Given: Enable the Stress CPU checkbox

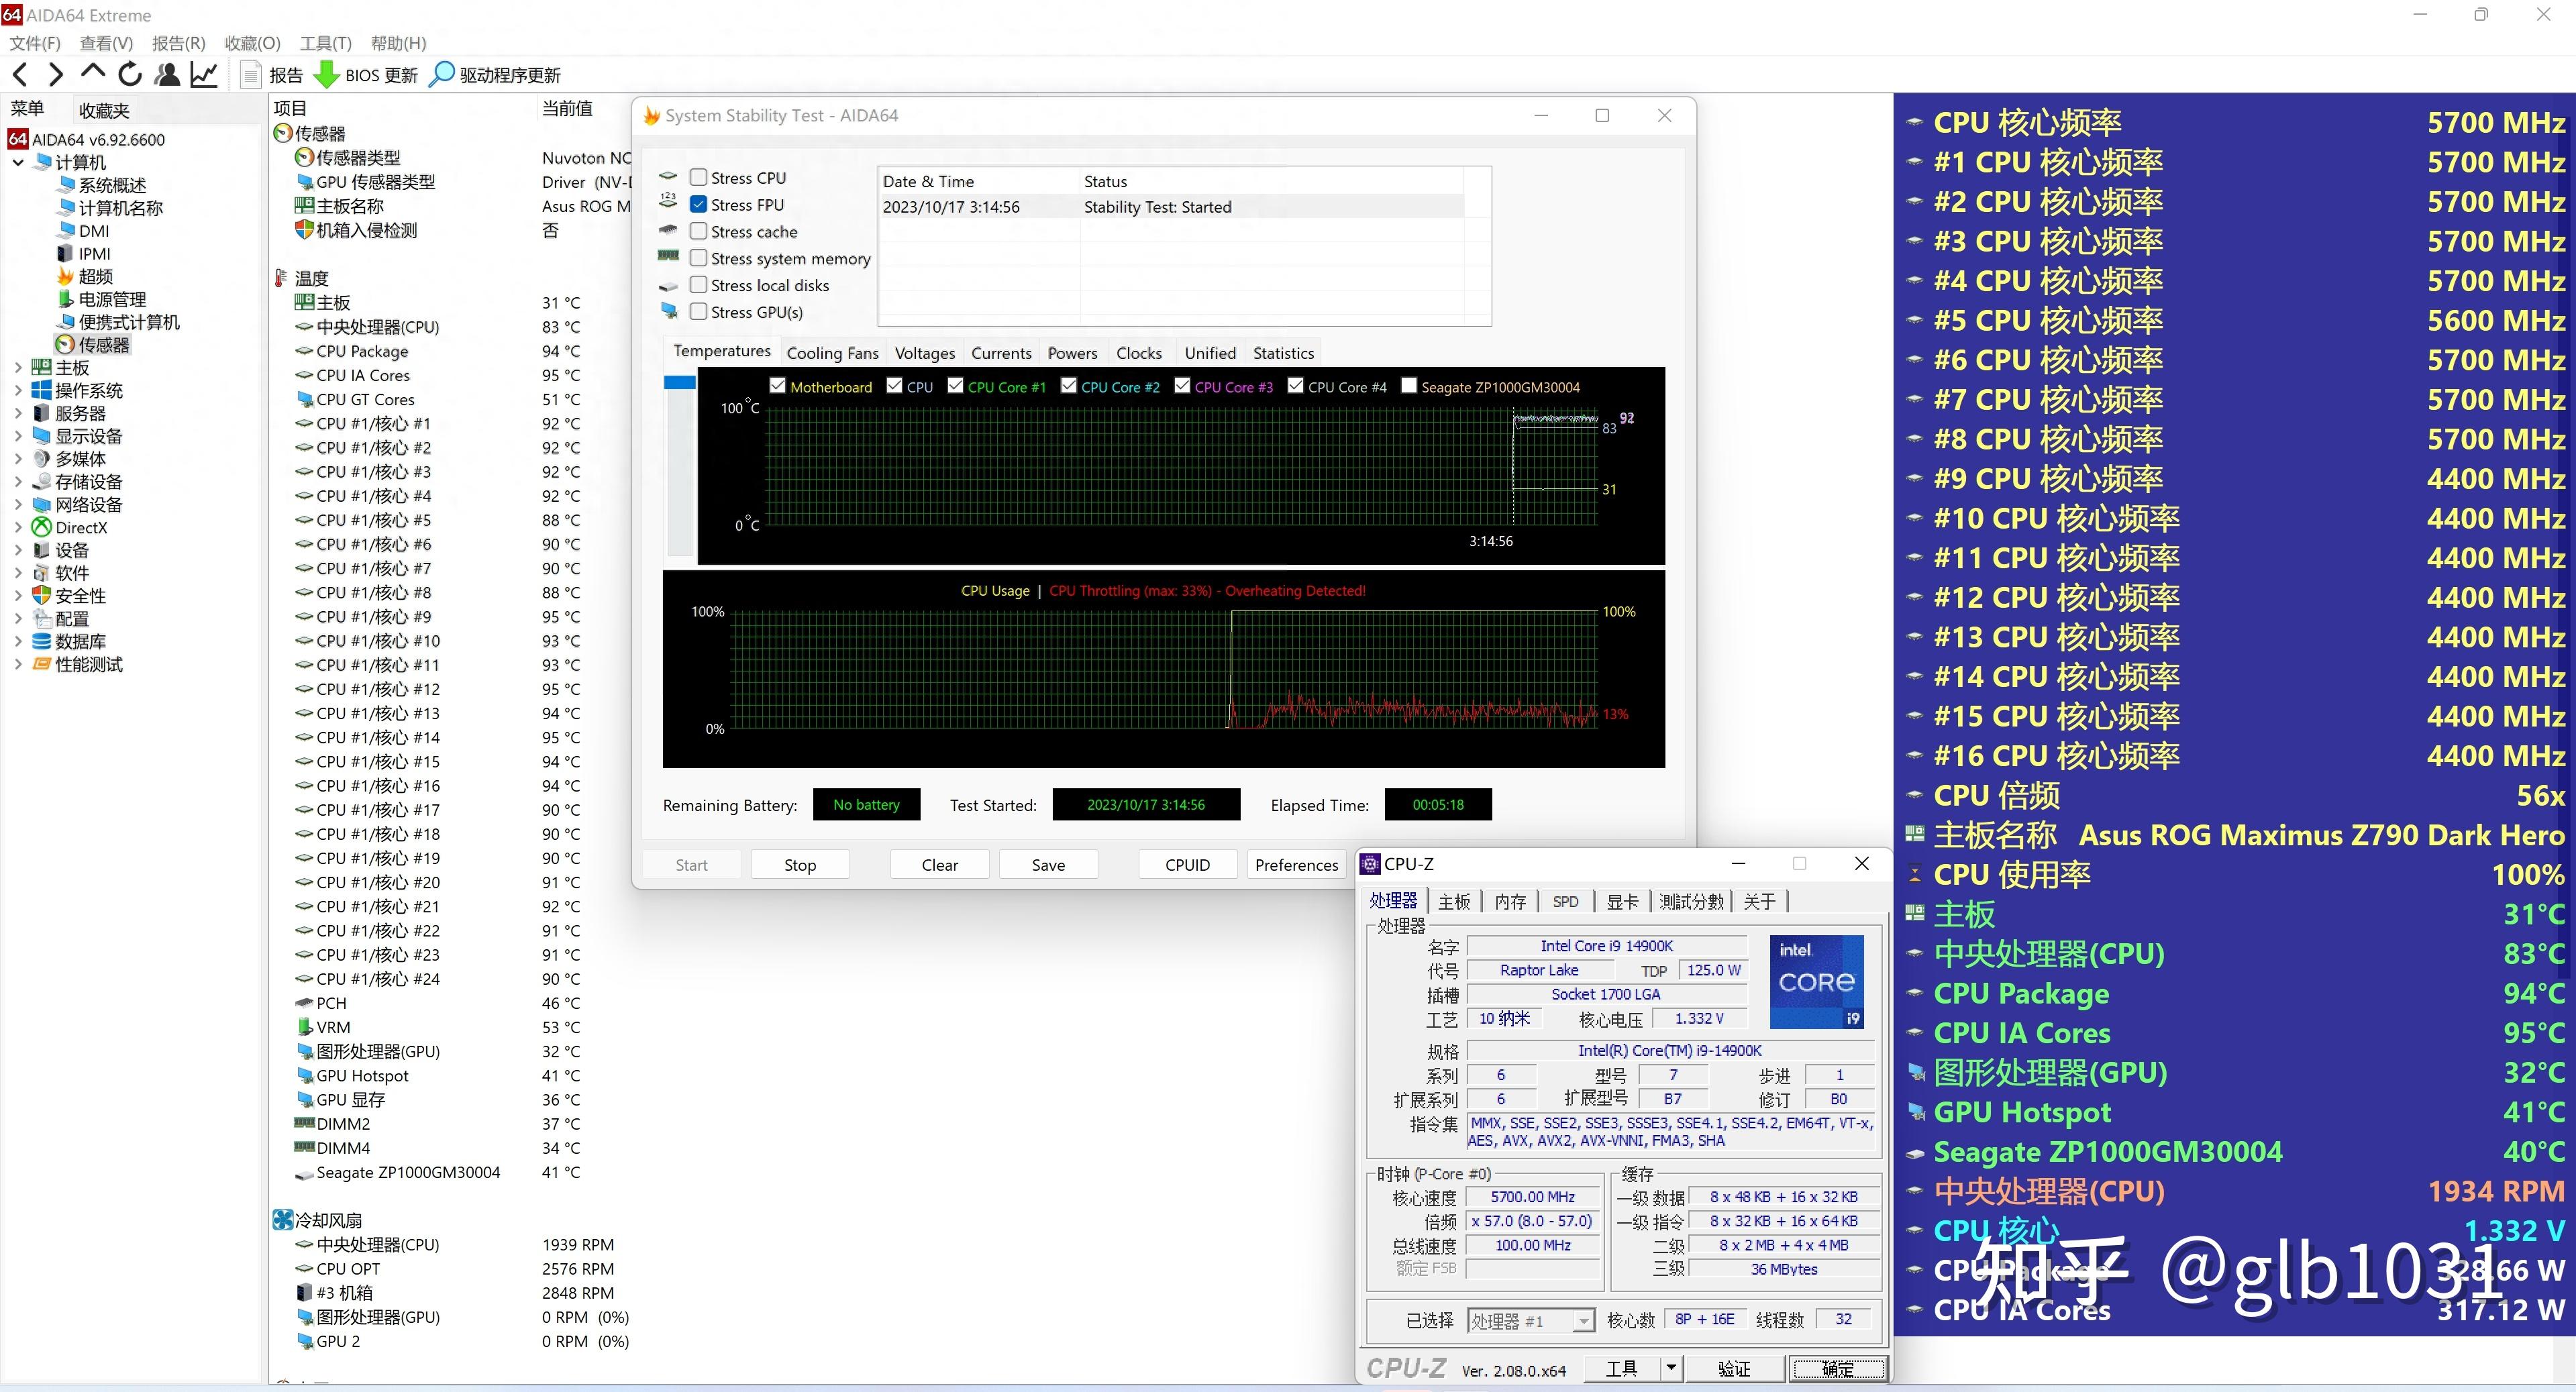Looking at the screenshot, I should point(699,177).
